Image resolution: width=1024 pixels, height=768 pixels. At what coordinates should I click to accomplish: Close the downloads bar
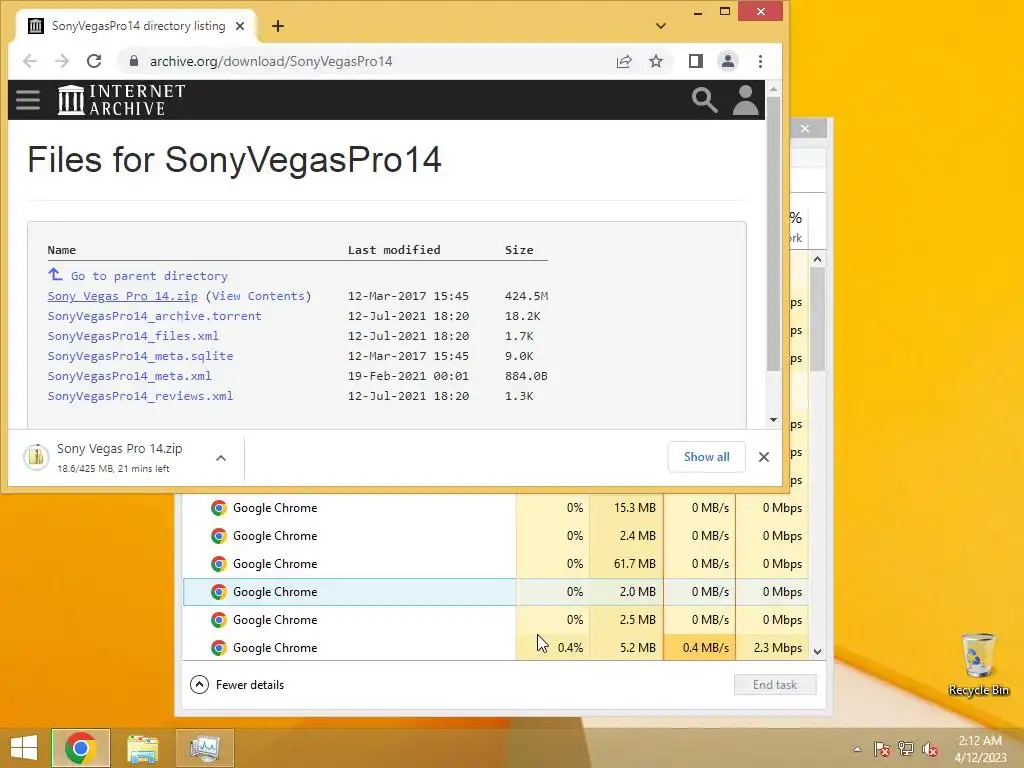pos(763,457)
